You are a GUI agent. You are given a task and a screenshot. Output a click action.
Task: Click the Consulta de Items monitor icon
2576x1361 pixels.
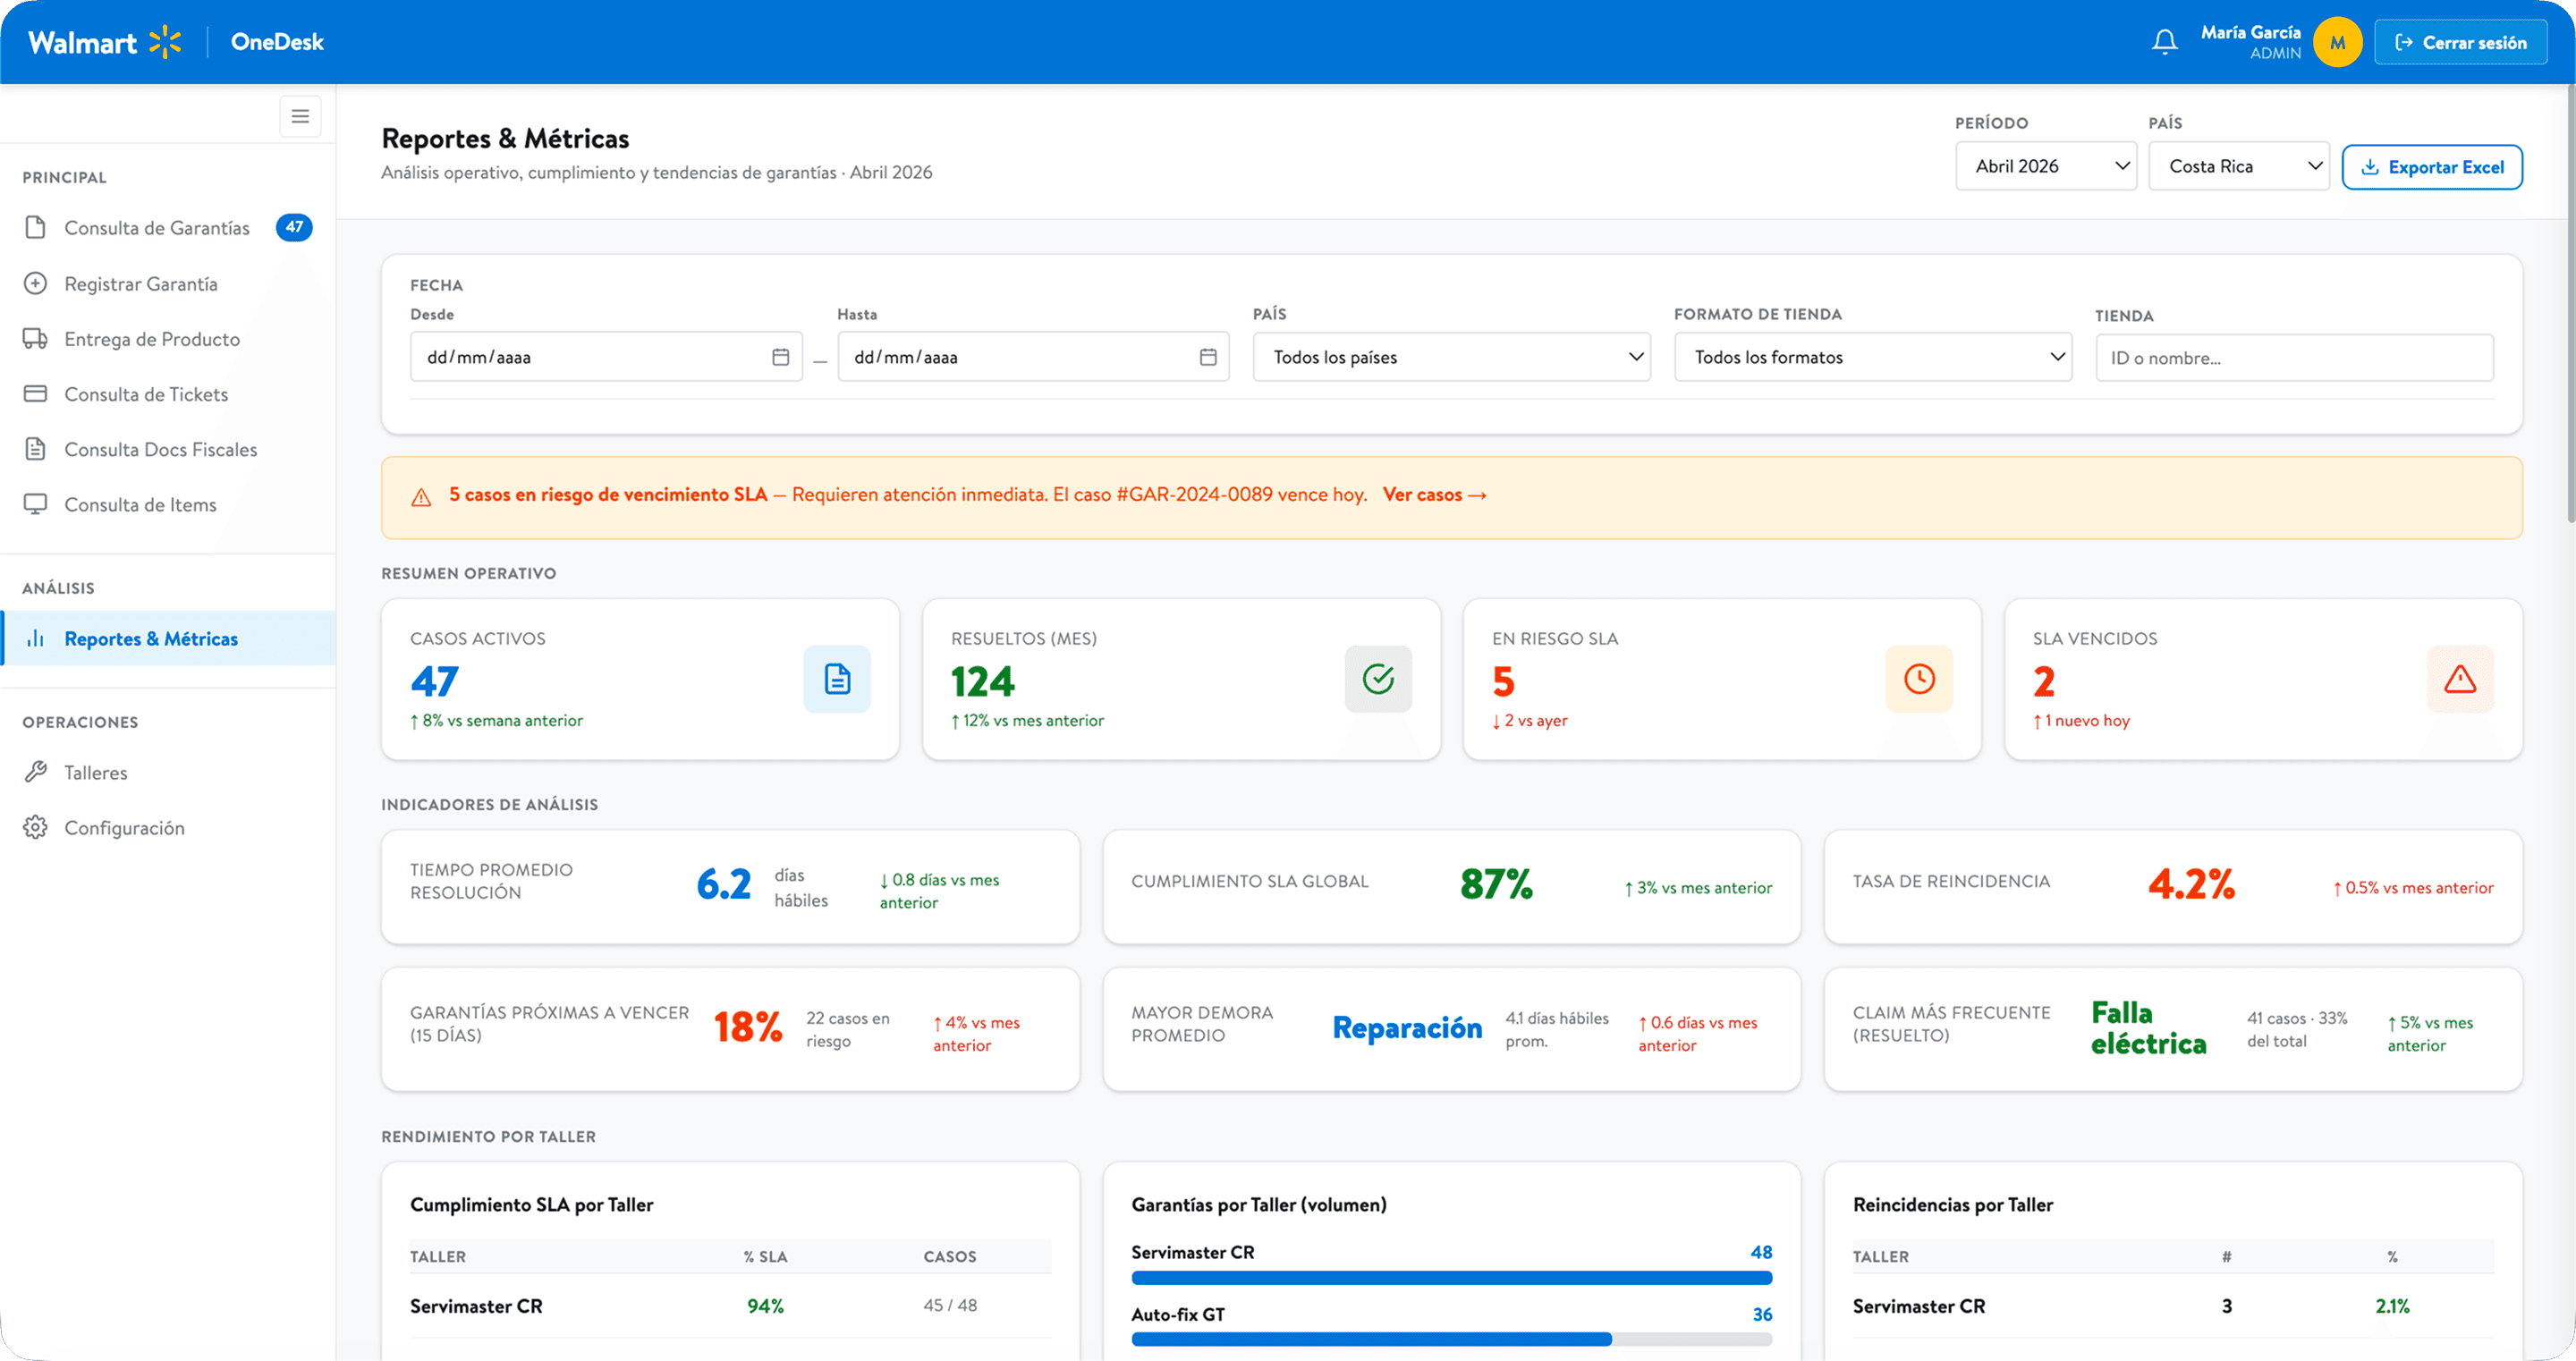tap(36, 504)
